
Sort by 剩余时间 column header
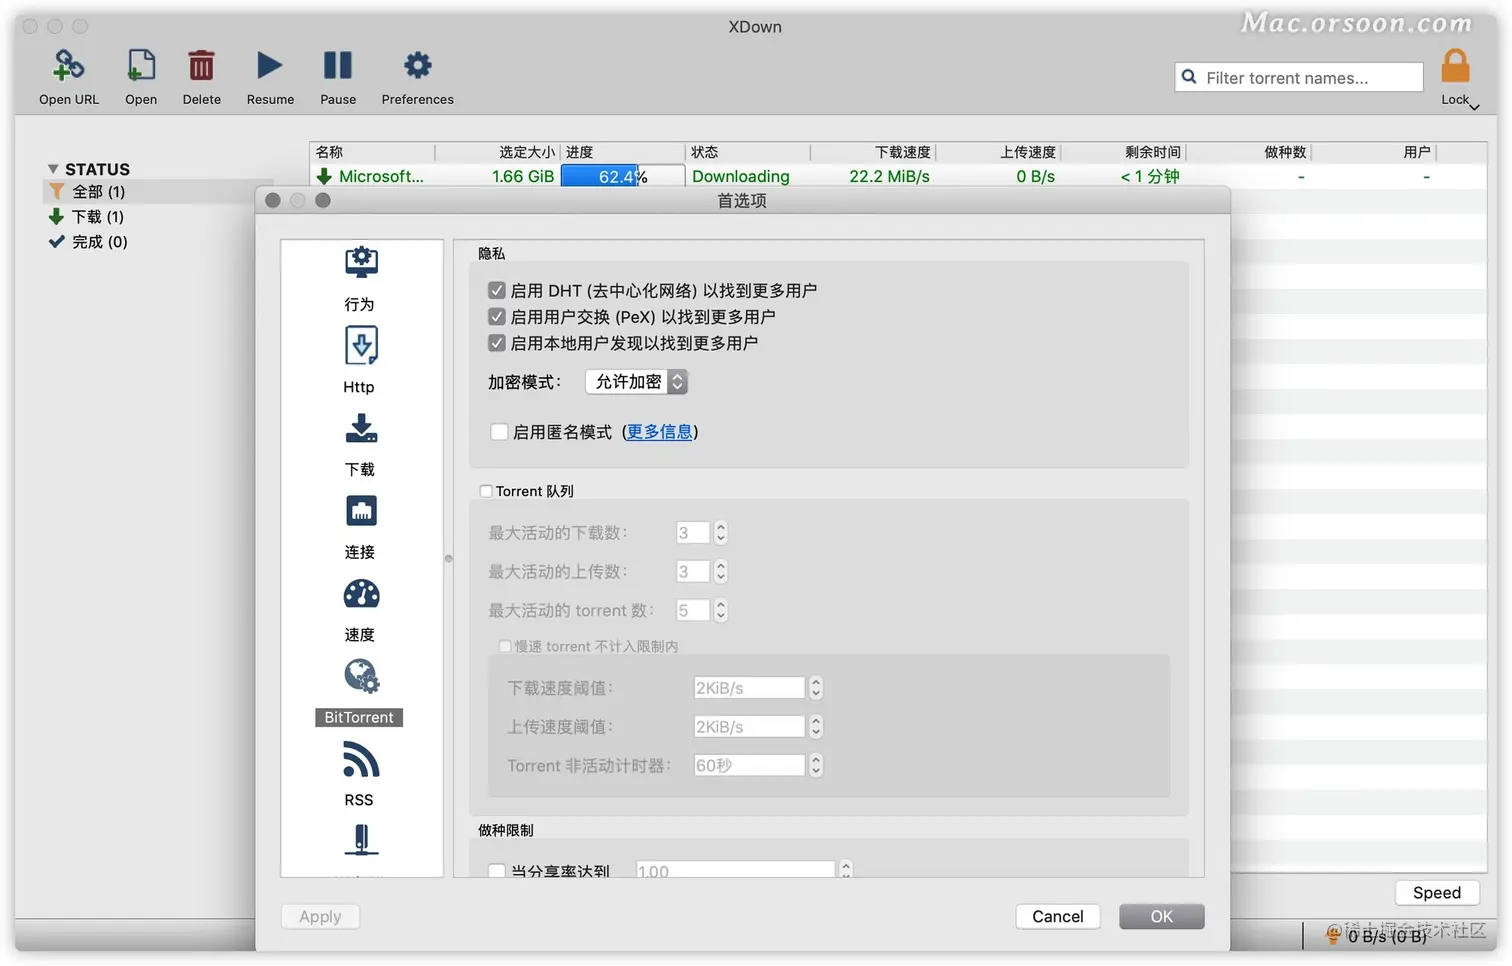(x=1123, y=152)
